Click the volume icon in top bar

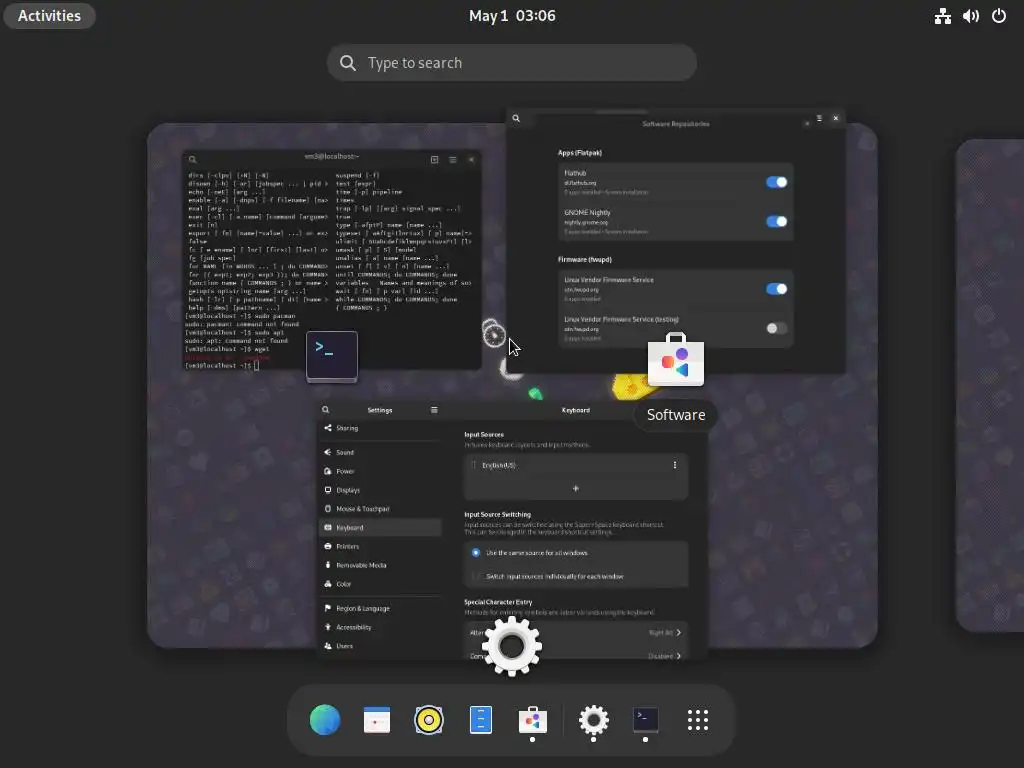coord(970,16)
